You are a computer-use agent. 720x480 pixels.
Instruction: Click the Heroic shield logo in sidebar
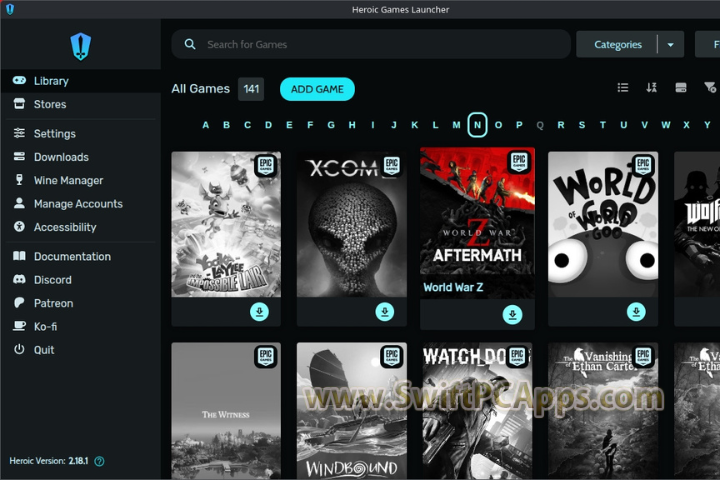click(81, 46)
